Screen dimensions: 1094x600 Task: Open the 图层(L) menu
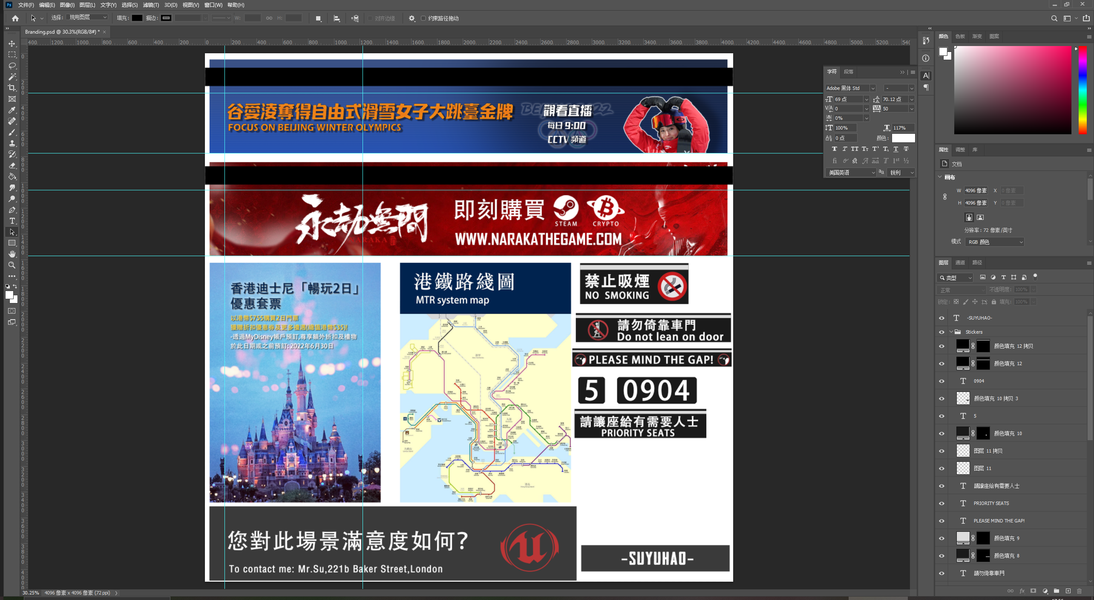pos(87,5)
